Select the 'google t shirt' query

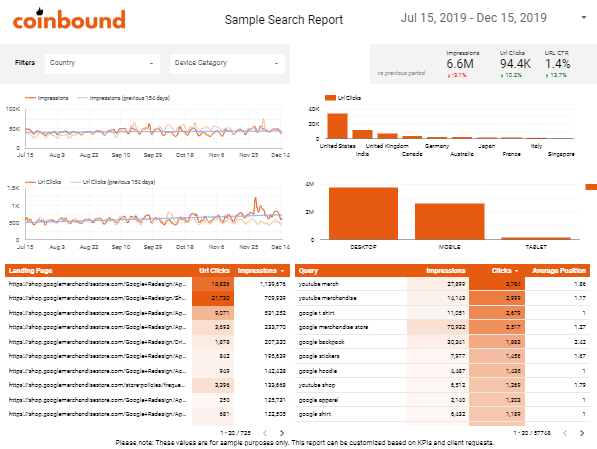[x=316, y=313]
